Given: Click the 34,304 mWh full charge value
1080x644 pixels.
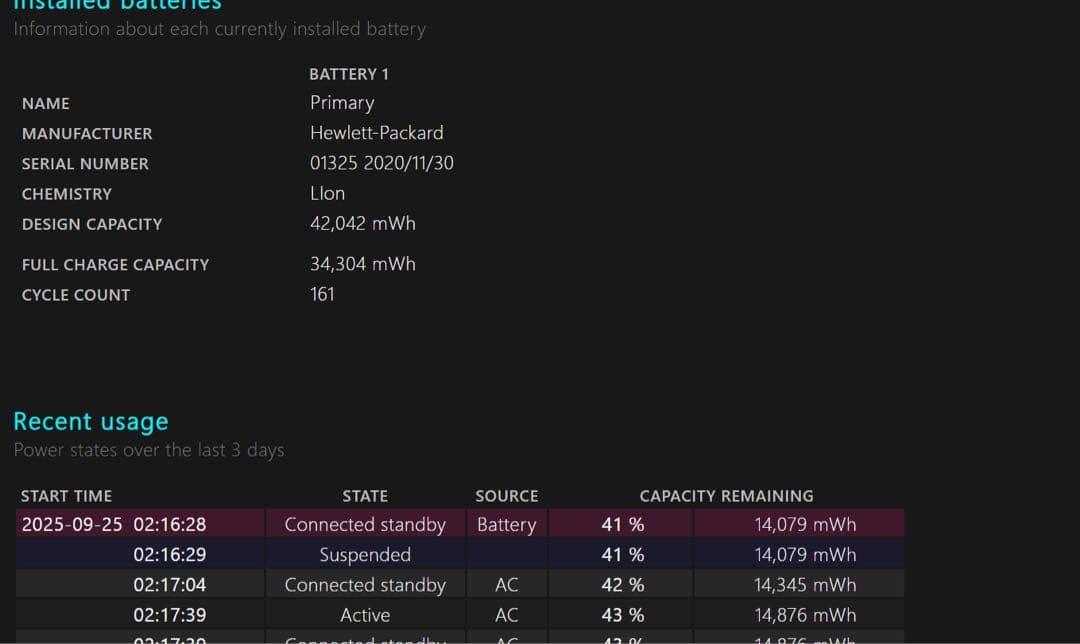Looking at the screenshot, I should [362, 264].
